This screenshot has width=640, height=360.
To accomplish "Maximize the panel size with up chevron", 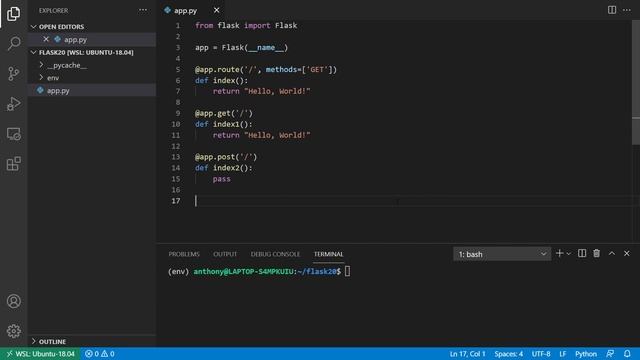I will (x=611, y=253).
